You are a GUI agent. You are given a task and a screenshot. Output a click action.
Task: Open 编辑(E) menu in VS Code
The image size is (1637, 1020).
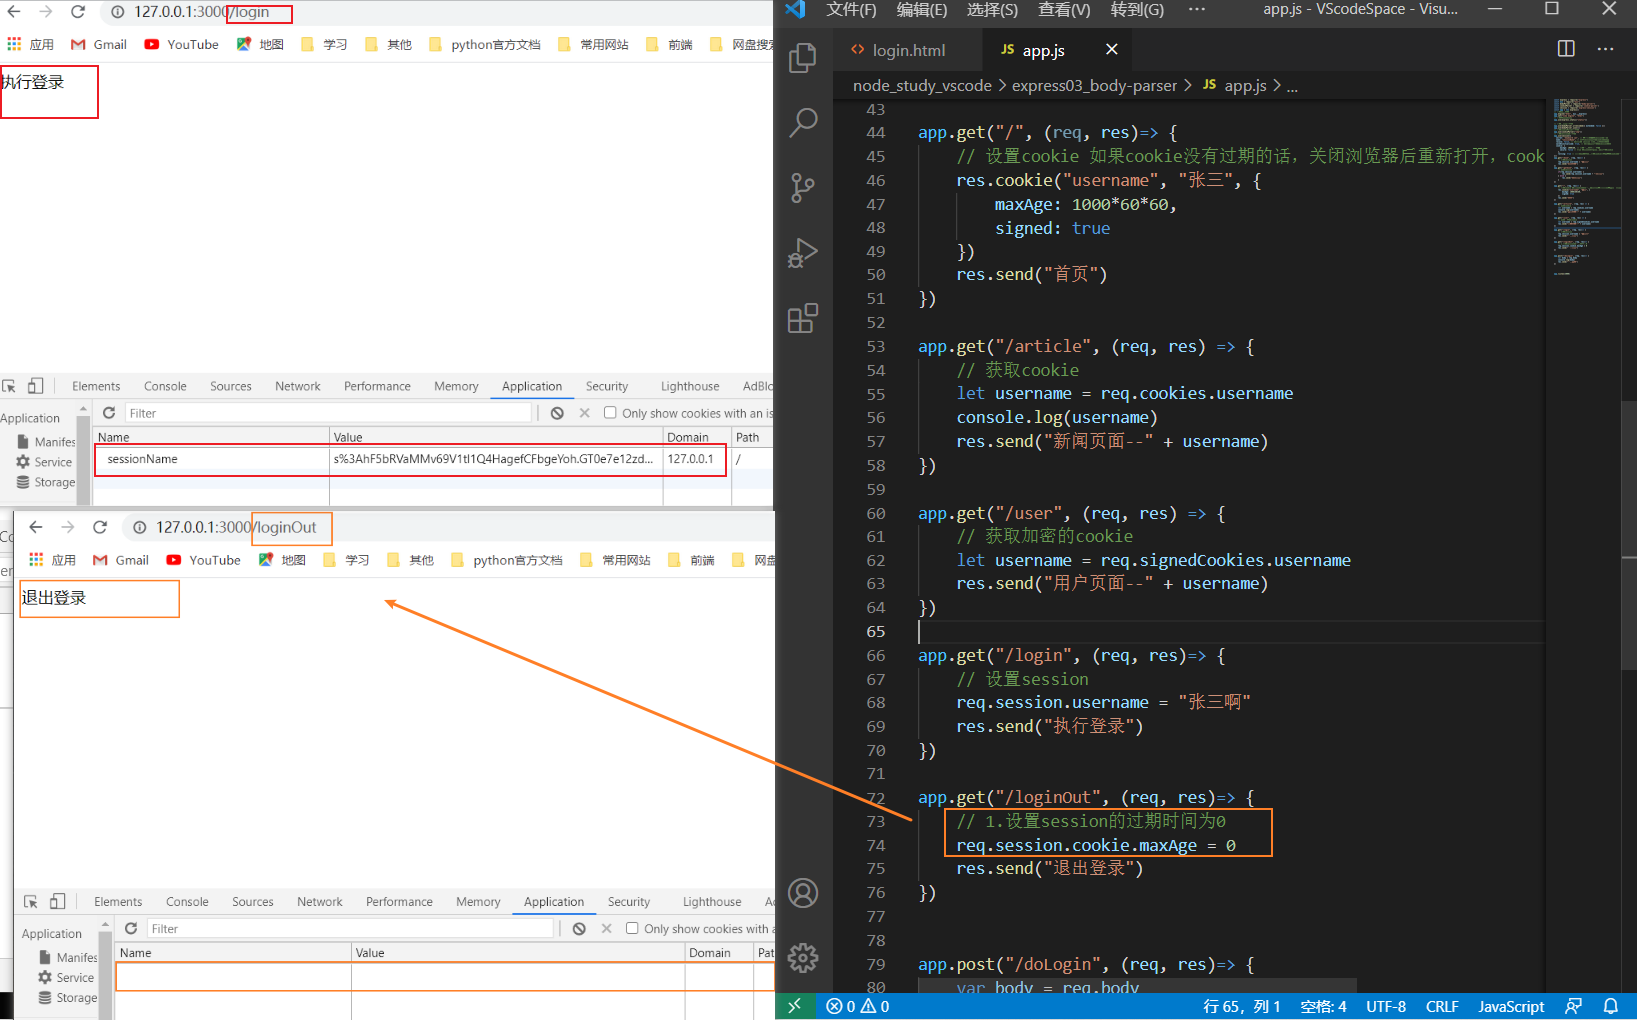922,10
